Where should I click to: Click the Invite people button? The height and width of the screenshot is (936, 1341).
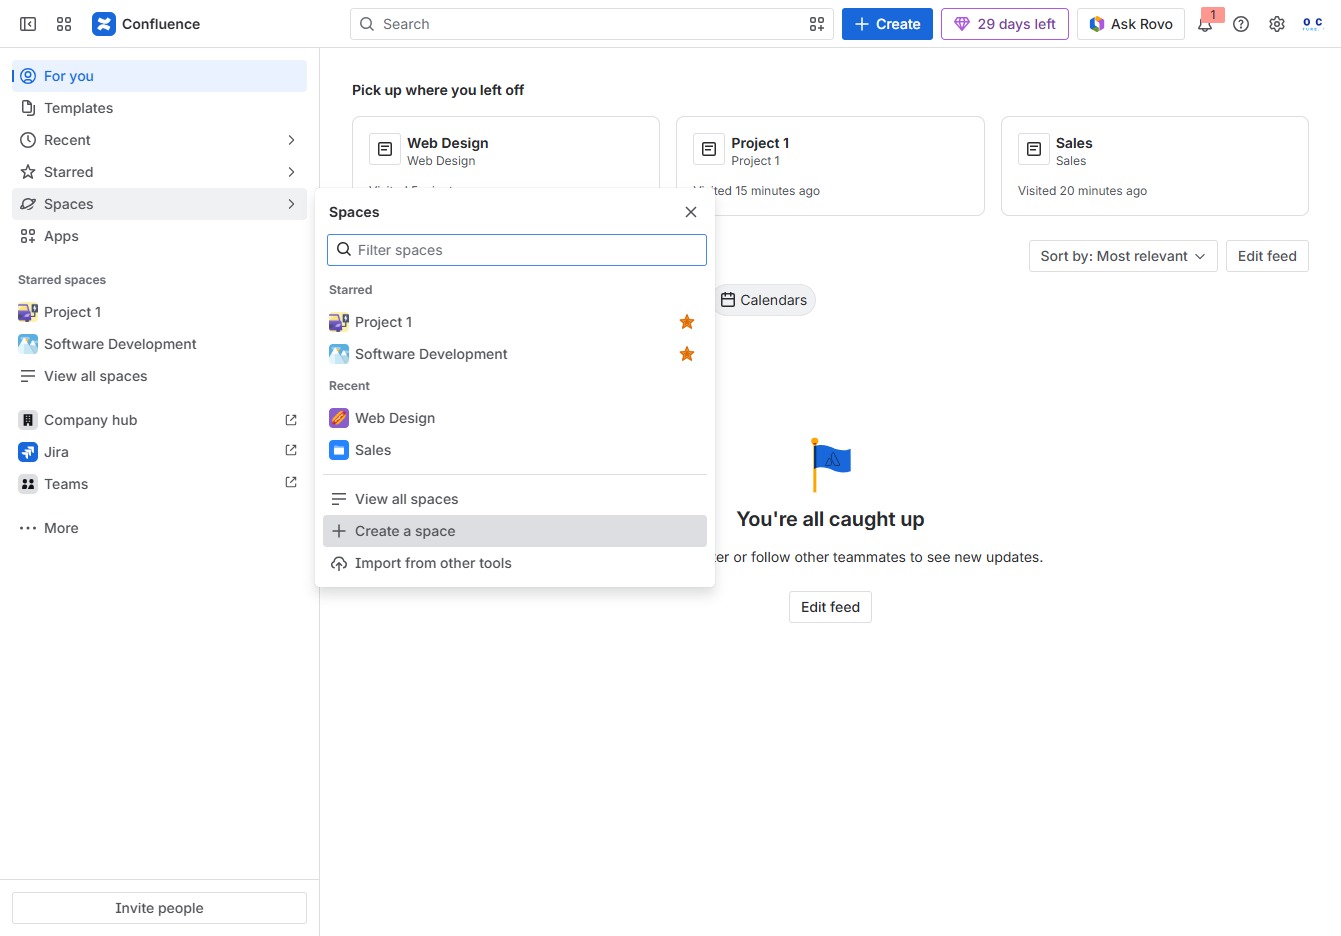159,908
